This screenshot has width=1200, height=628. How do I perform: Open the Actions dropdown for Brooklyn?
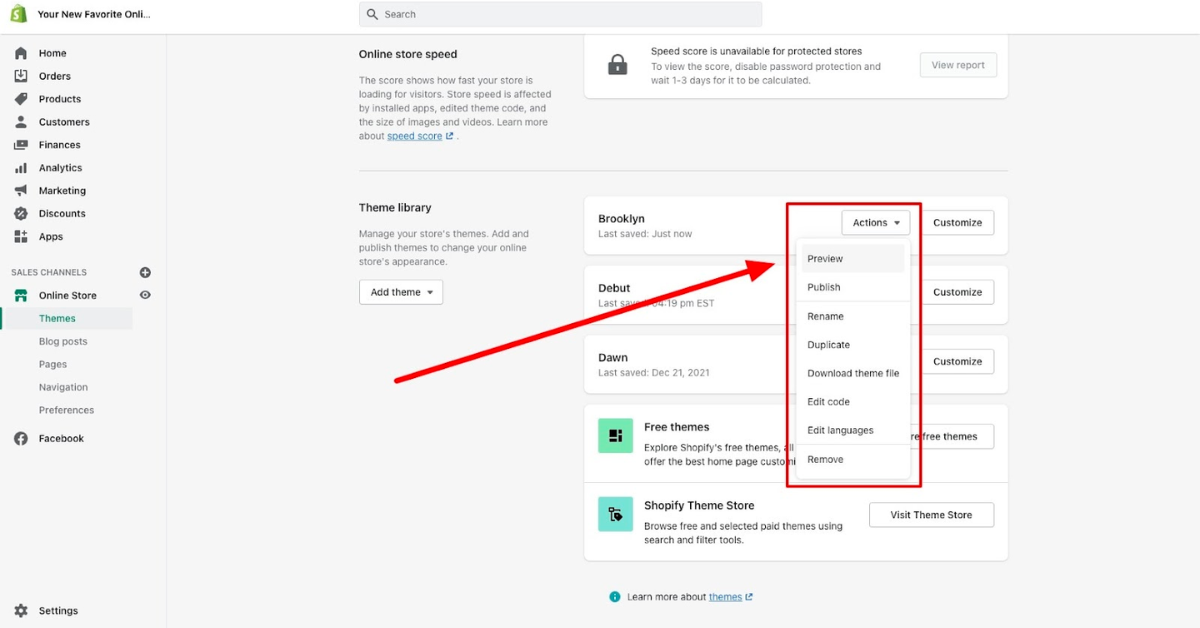pyautogui.click(x=875, y=222)
